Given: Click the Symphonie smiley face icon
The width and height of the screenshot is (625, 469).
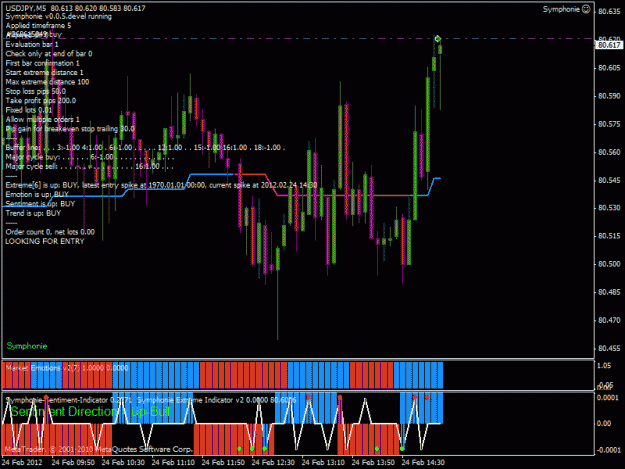Looking at the screenshot, I should point(586,9).
